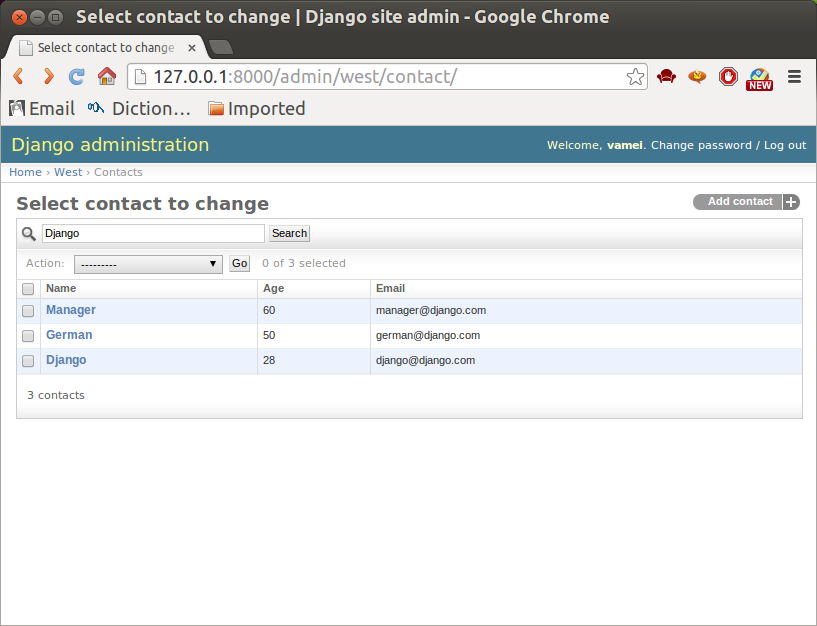This screenshot has width=817, height=626.
Task: Open the Chrome hamburger menu
Action: point(794,77)
